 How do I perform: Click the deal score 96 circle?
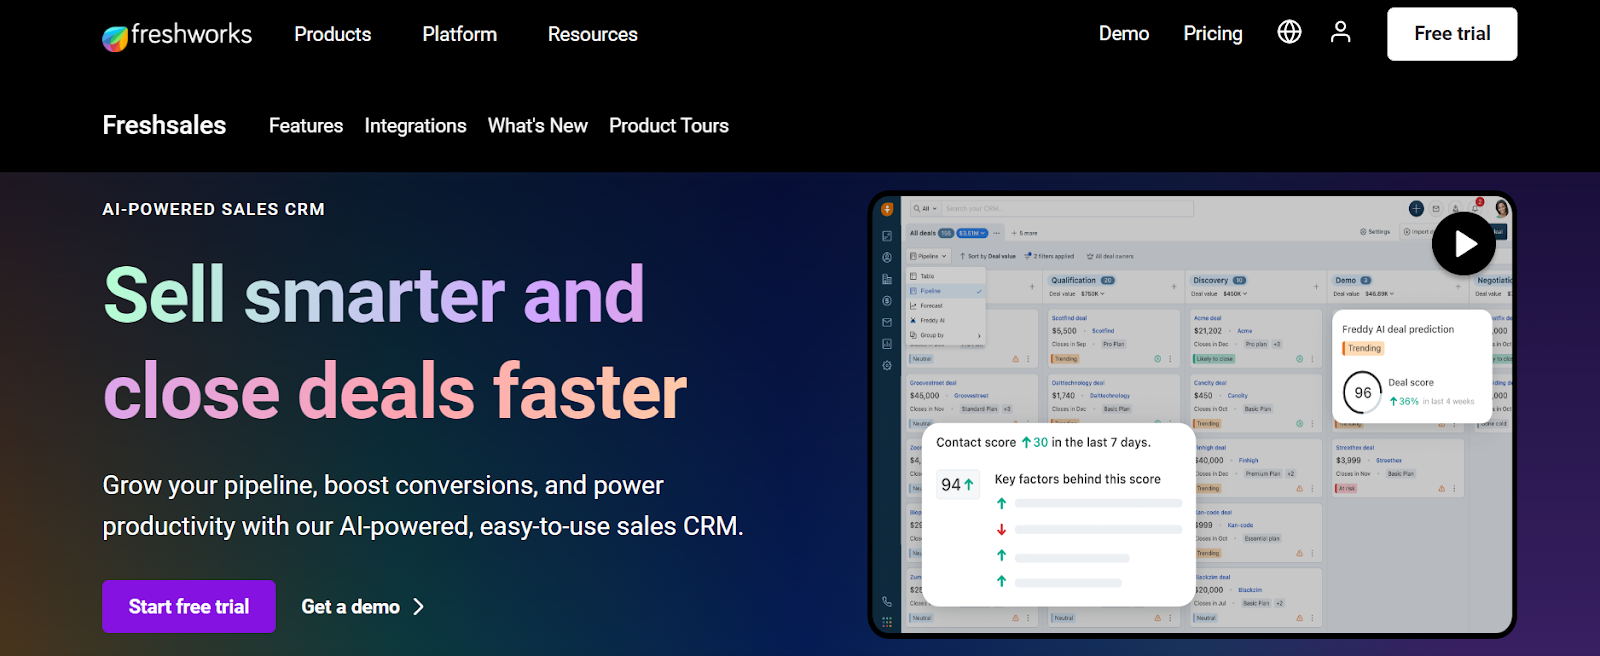(x=1362, y=393)
